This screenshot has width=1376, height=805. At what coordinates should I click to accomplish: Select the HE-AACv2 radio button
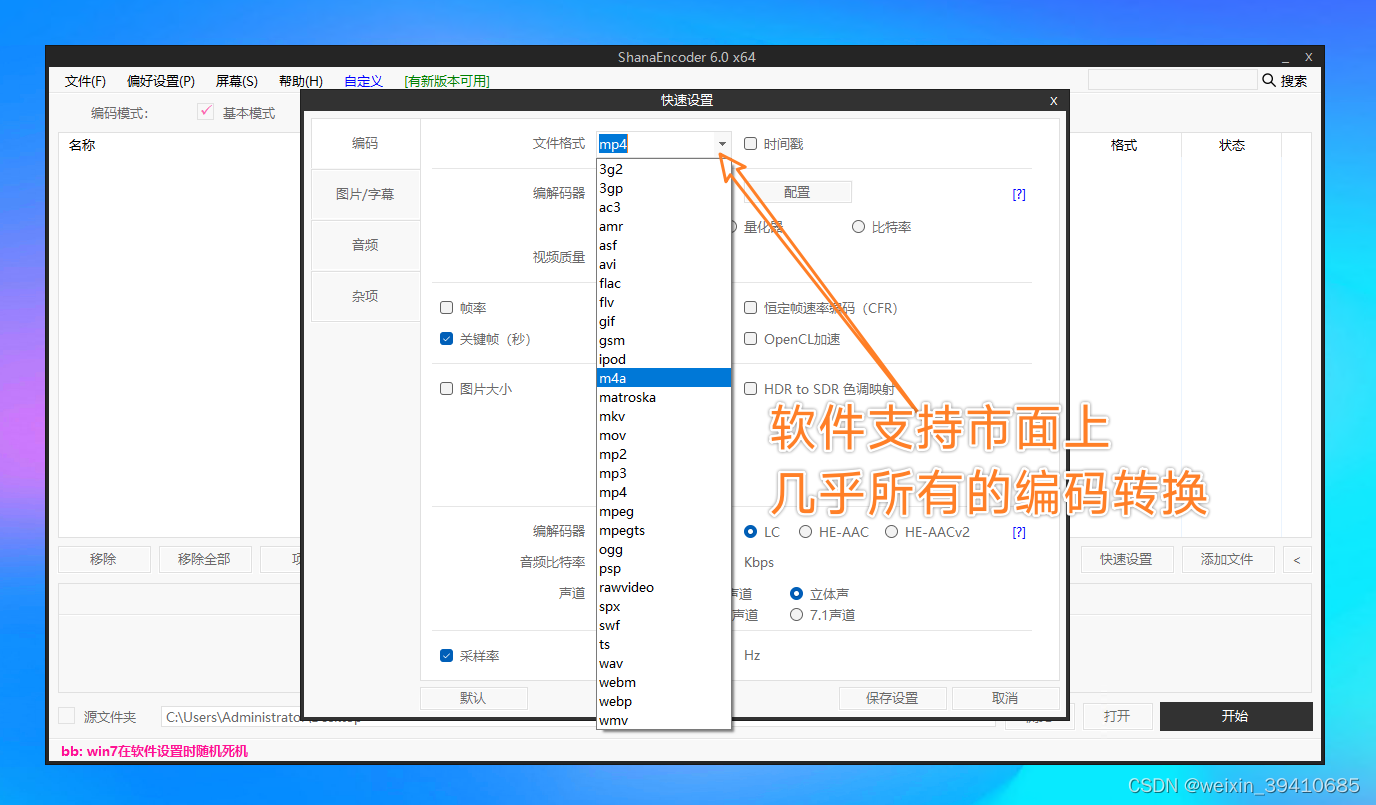(x=891, y=532)
